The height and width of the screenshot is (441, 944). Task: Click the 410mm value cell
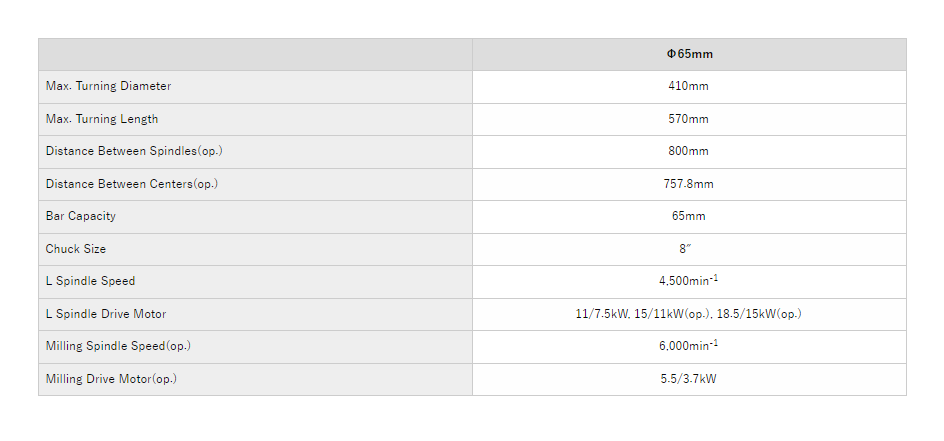689,86
